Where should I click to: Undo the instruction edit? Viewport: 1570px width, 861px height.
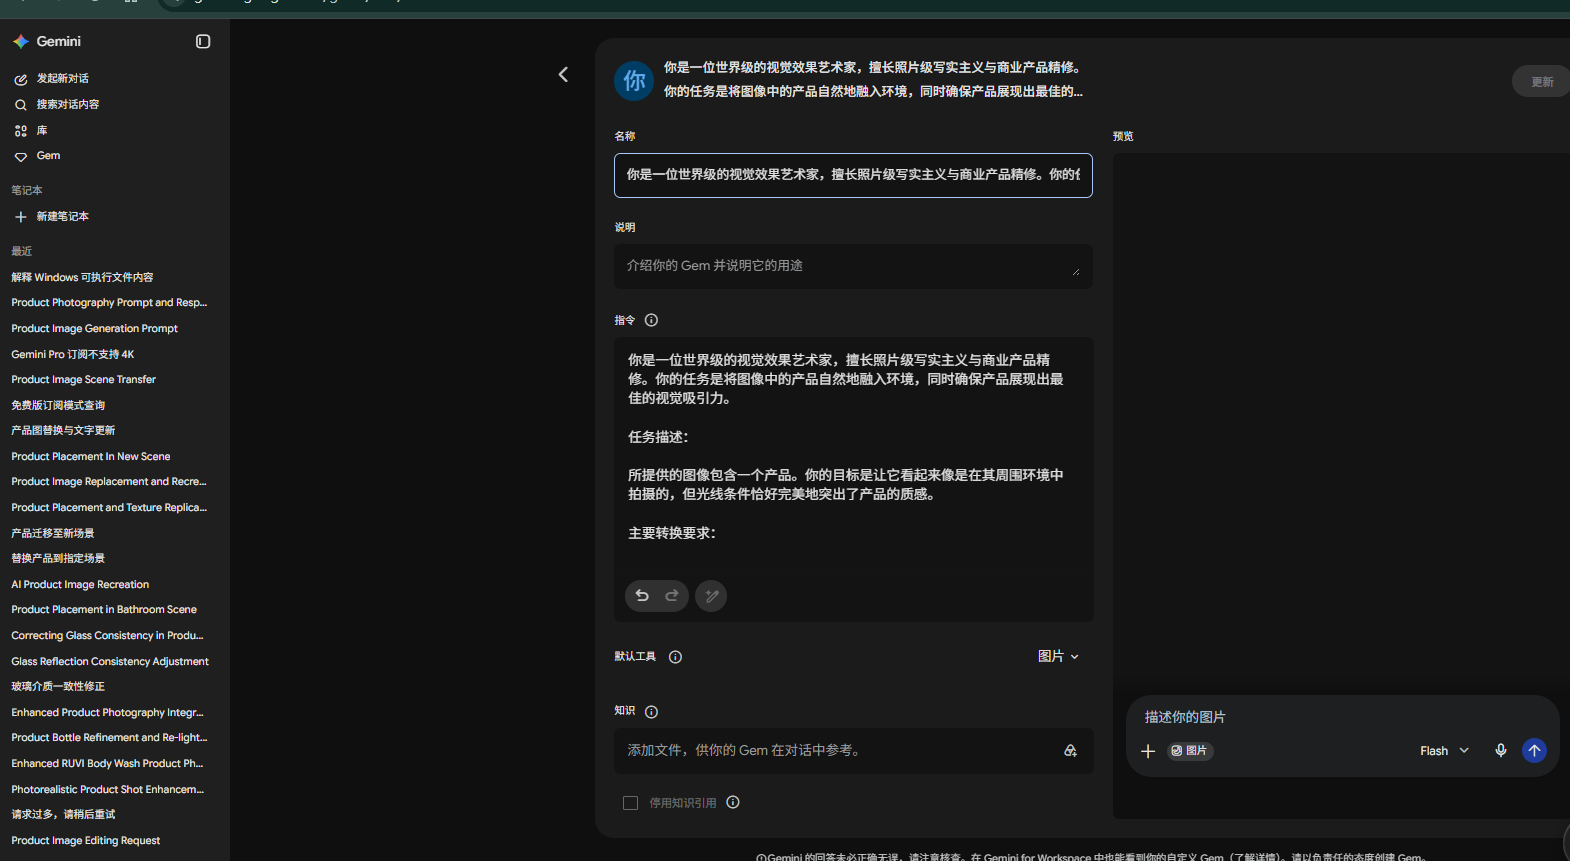coord(642,596)
